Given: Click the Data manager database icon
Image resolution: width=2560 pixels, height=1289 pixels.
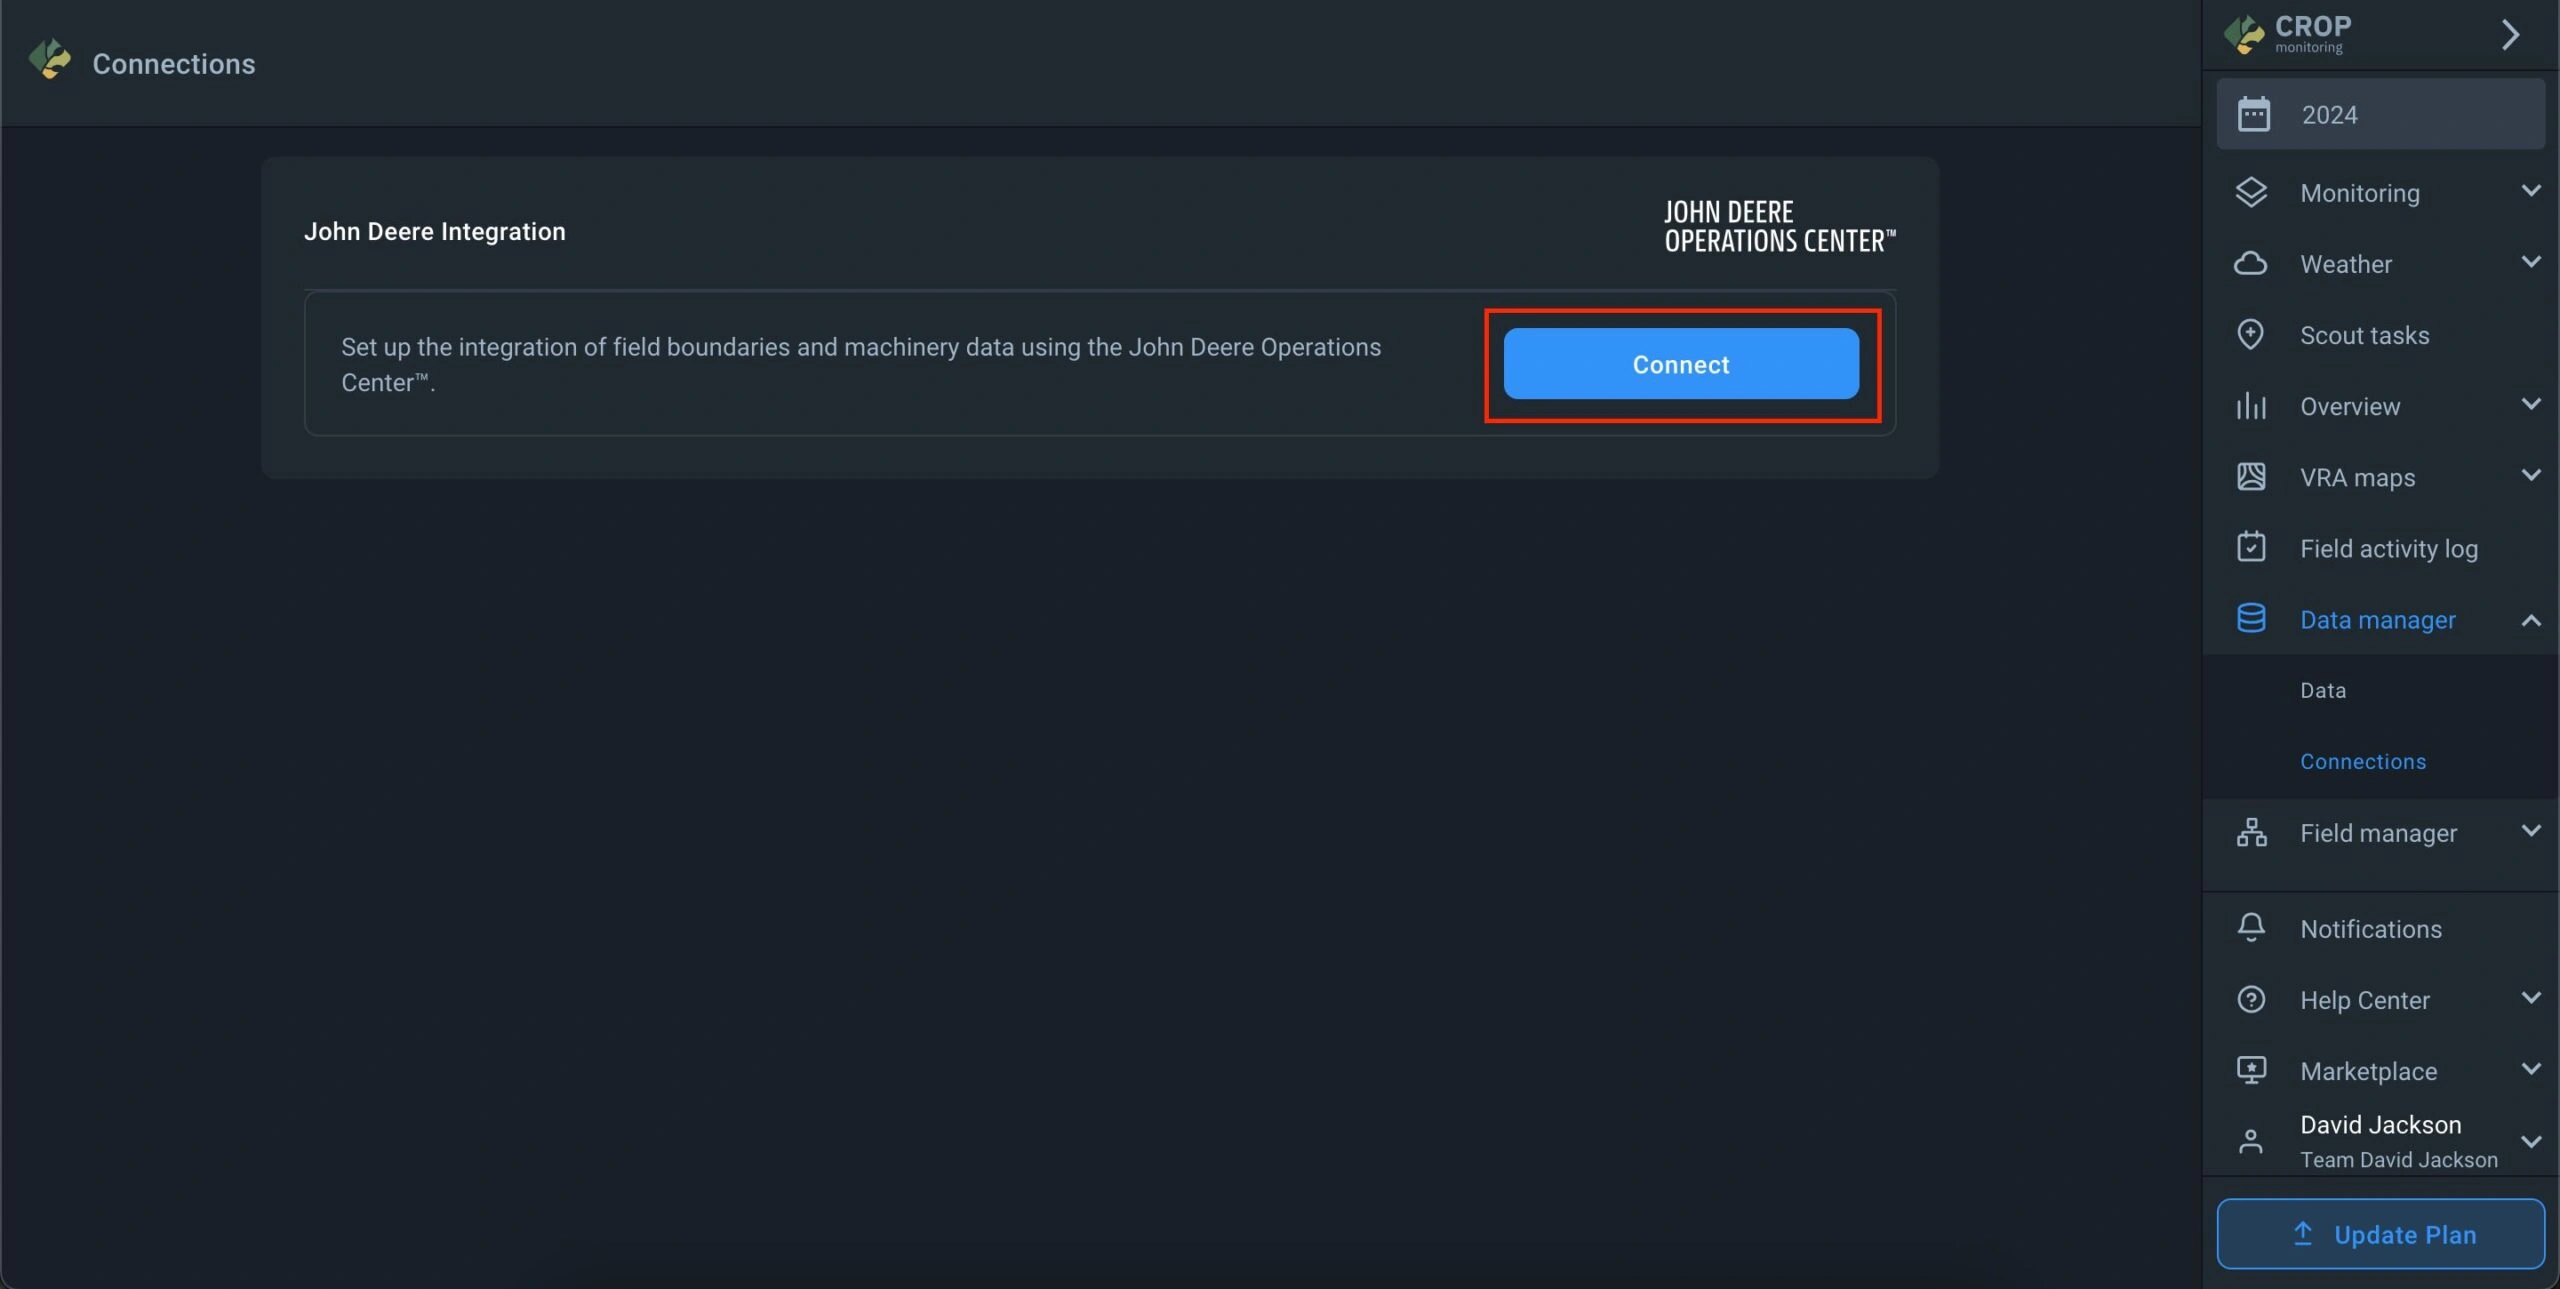Looking at the screenshot, I should (2251, 619).
